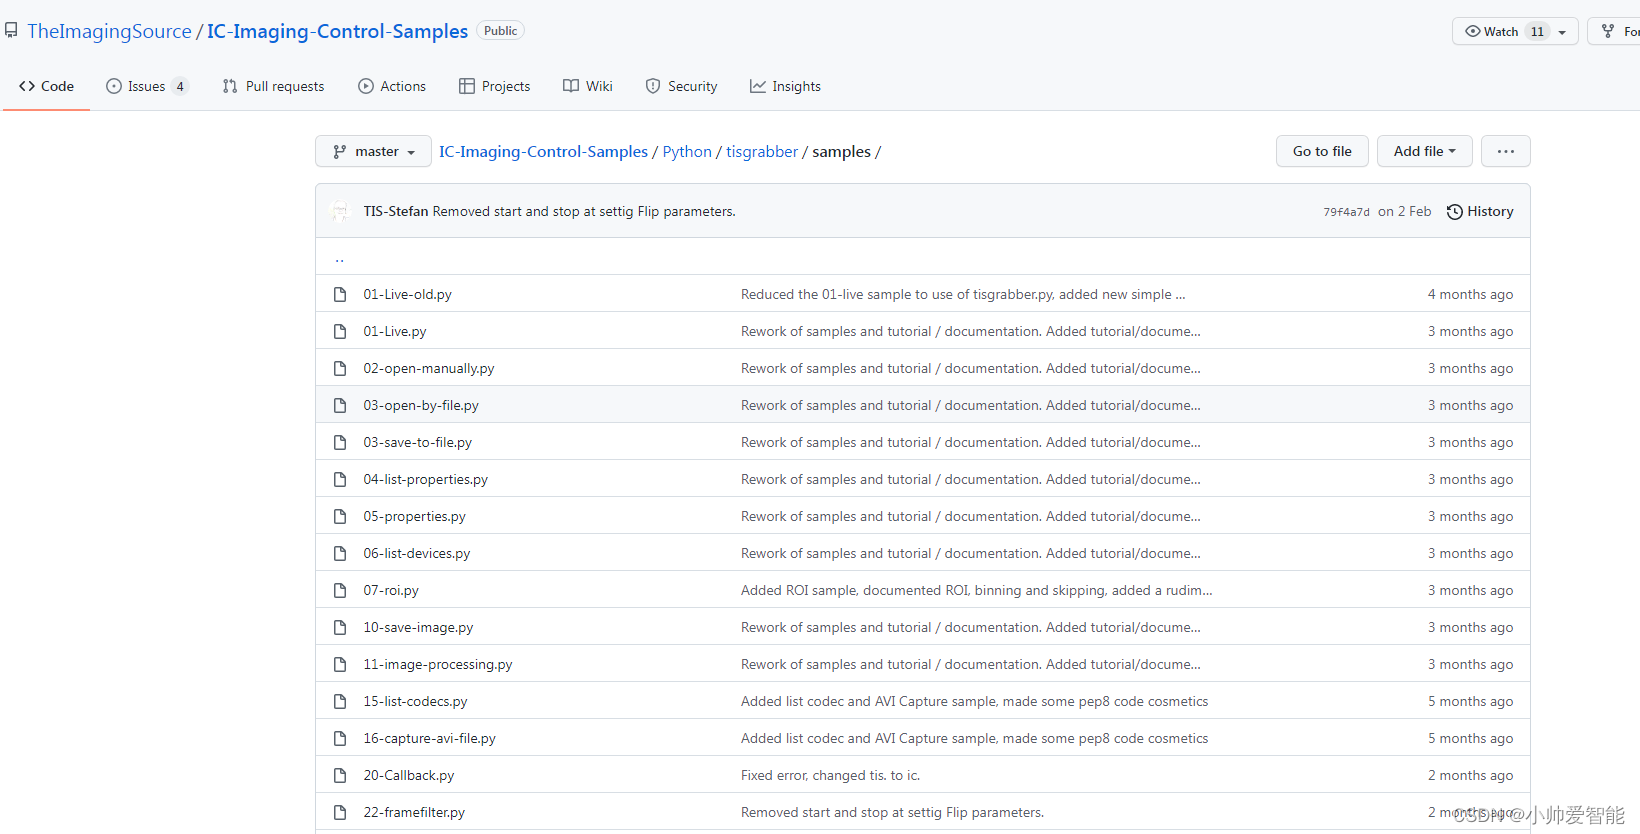
Task: Click file icon next to 06-list-devices.py
Action: pyautogui.click(x=340, y=553)
